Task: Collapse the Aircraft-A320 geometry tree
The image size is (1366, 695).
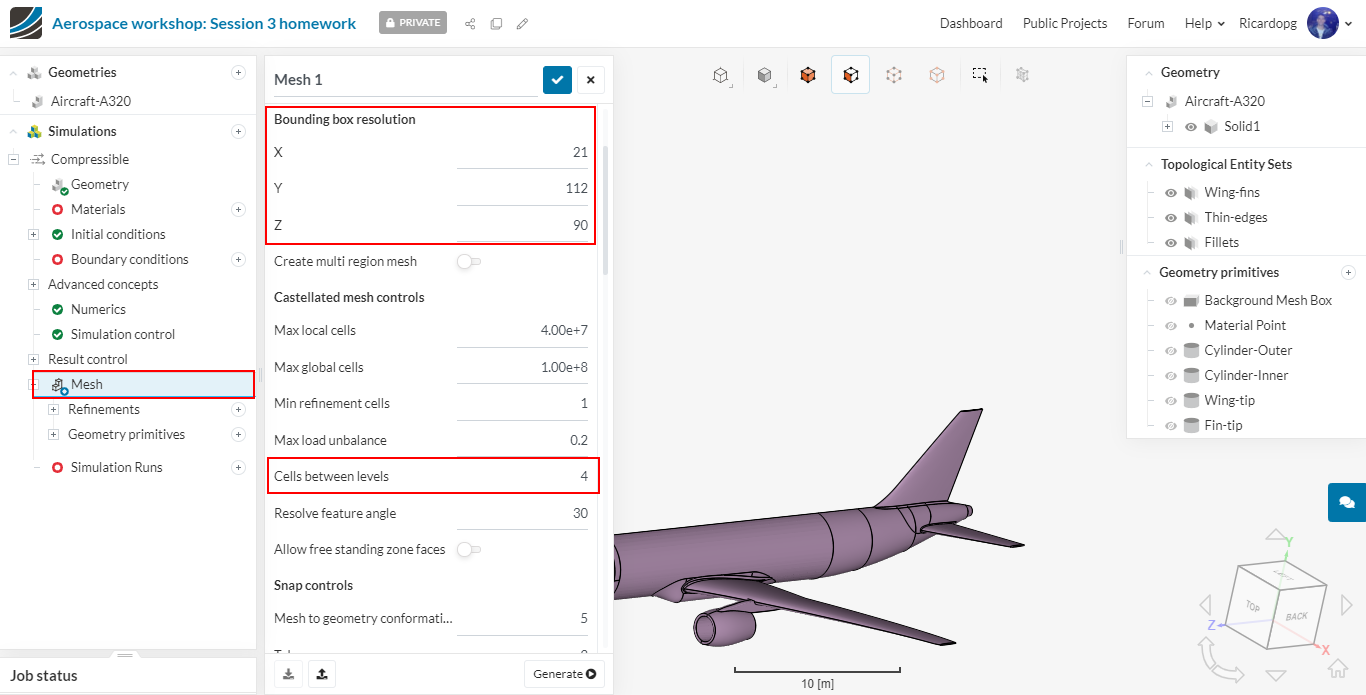Action: [x=1147, y=101]
